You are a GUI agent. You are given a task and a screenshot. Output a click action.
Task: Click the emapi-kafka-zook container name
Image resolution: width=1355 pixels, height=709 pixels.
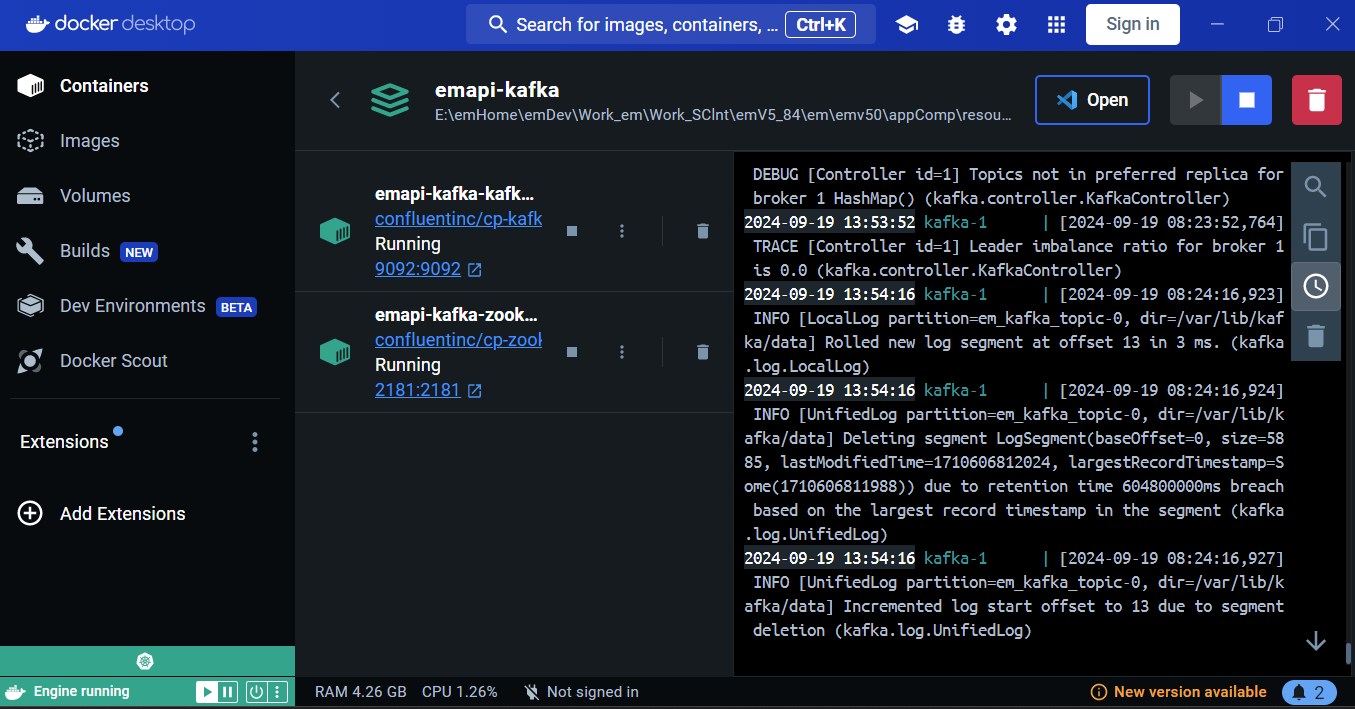coord(457,315)
